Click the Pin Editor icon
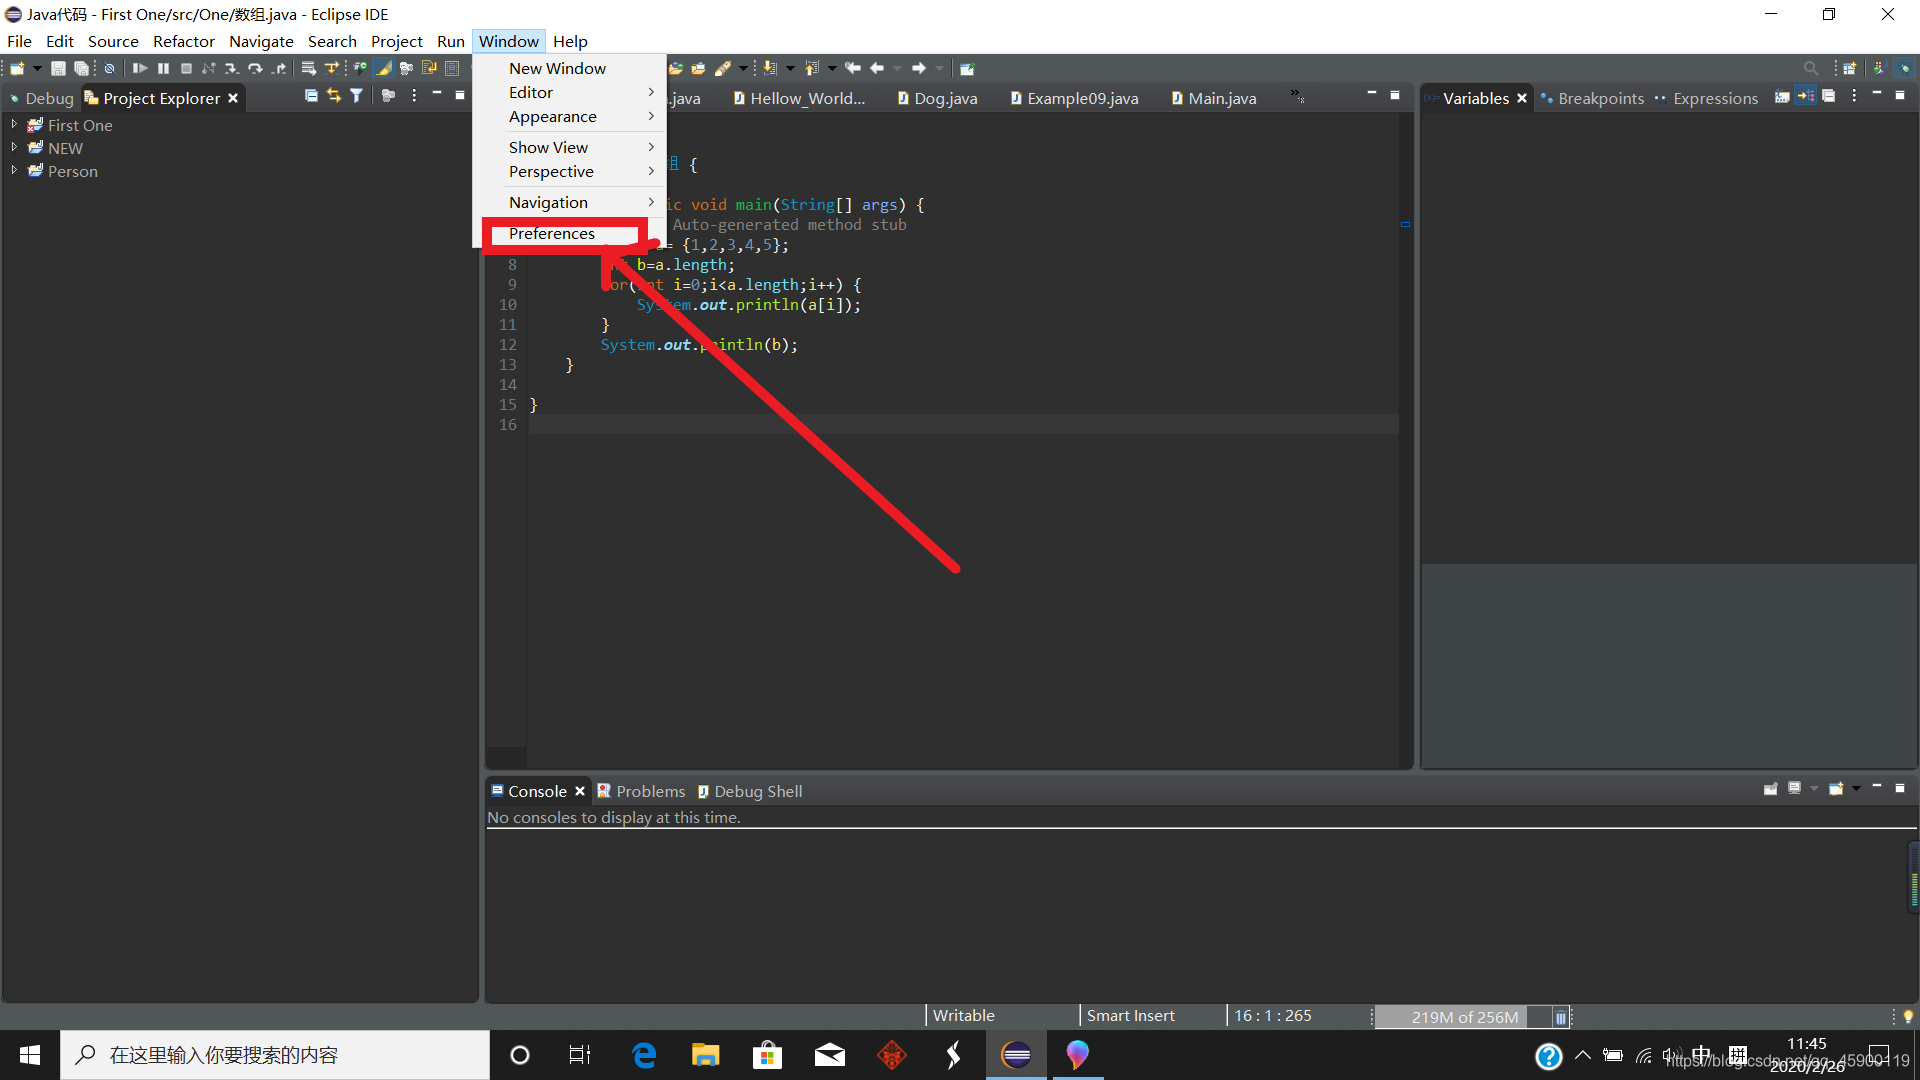The height and width of the screenshot is (1080, 1920). click(967, 68)
